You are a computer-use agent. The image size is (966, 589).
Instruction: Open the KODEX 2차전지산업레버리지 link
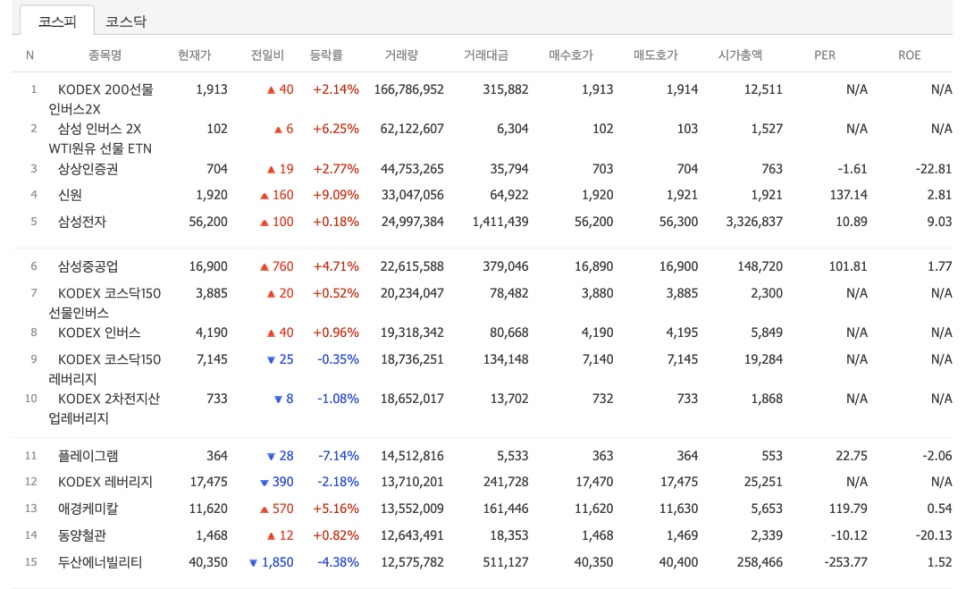coord(104,408)
